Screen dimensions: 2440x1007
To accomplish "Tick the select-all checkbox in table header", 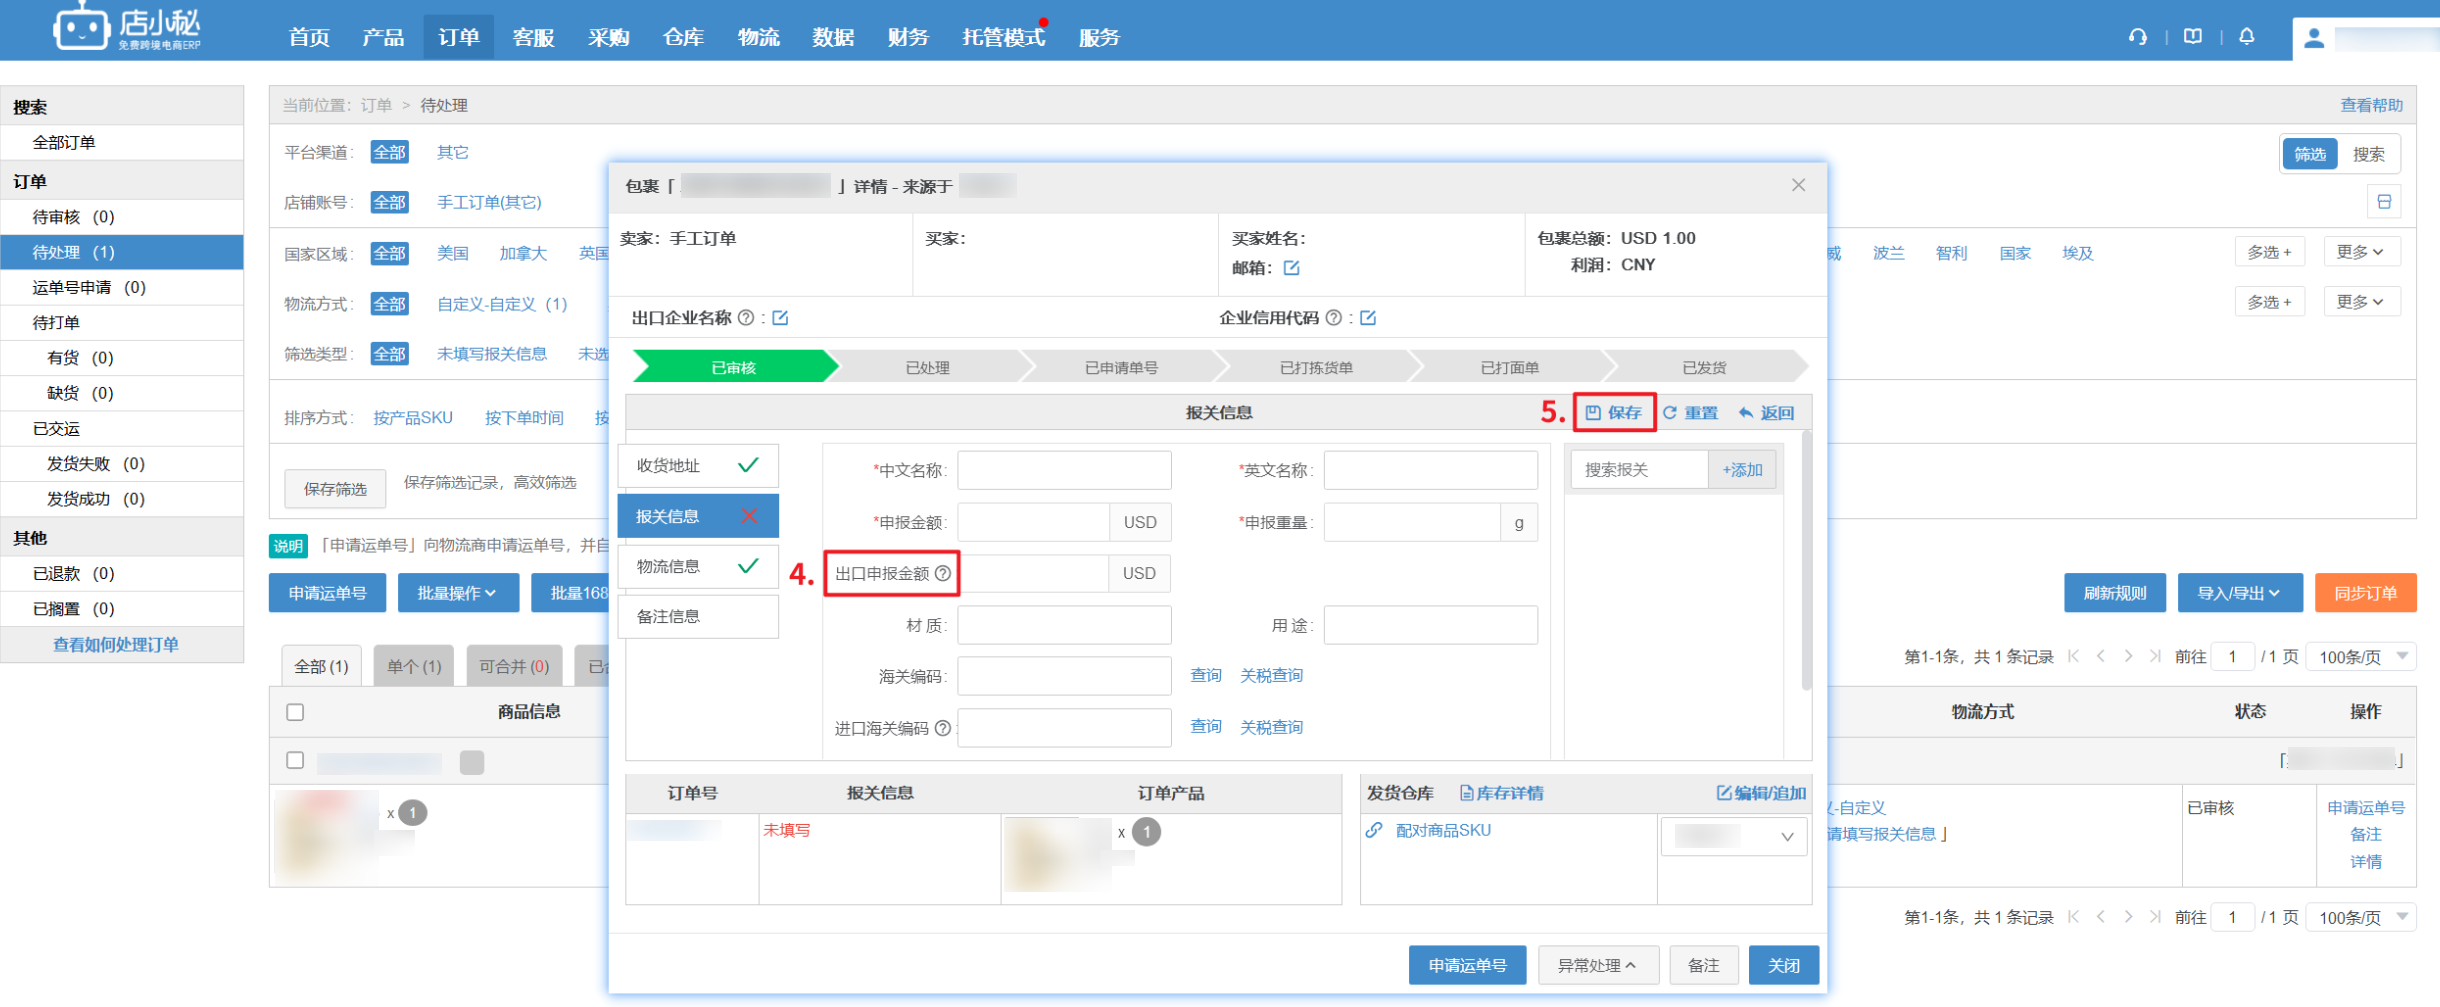I will click(295, 712).
